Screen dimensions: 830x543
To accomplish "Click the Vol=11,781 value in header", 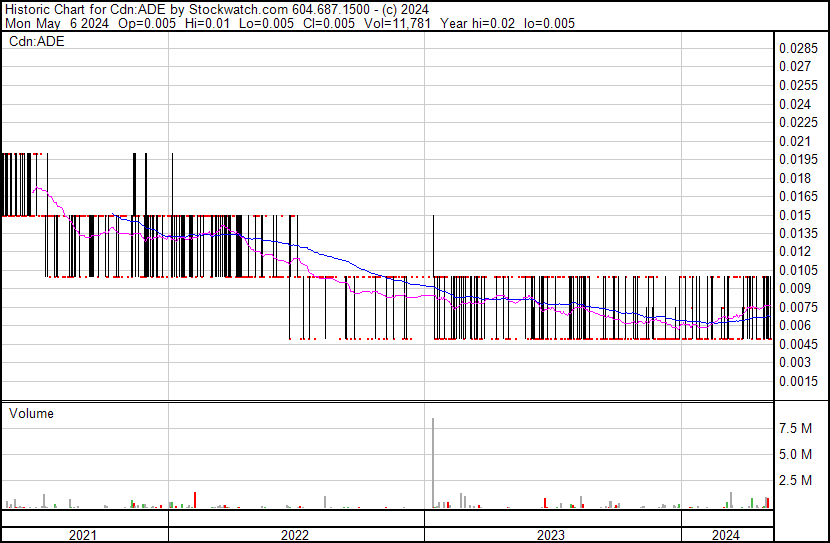I will [397, 24].
